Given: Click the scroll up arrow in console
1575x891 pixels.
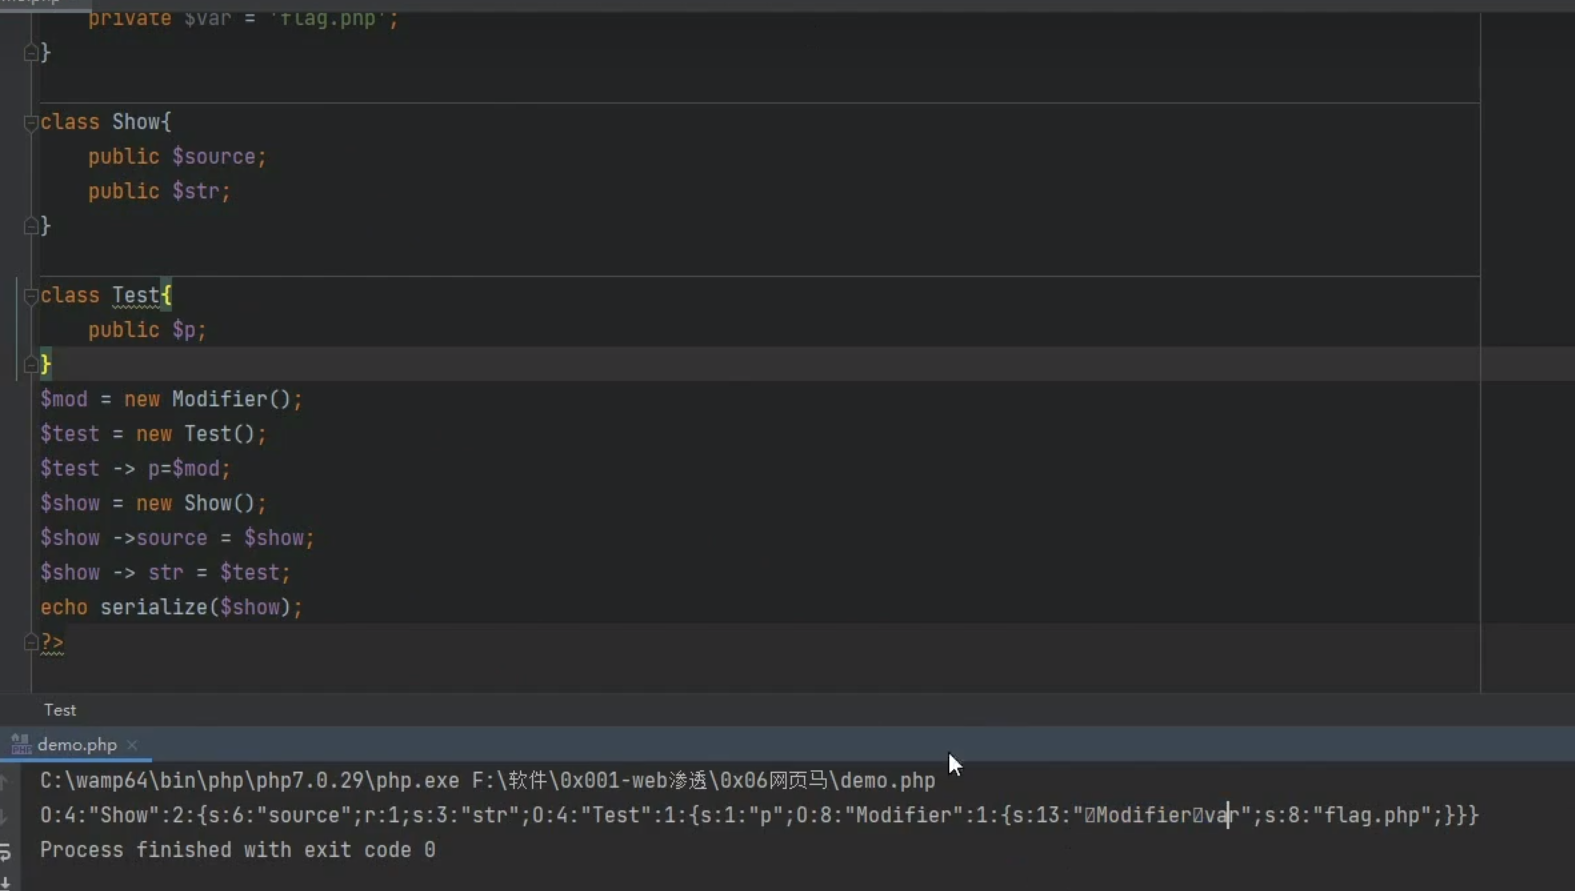Looking at the screenshot, I should tap(5, 782).
